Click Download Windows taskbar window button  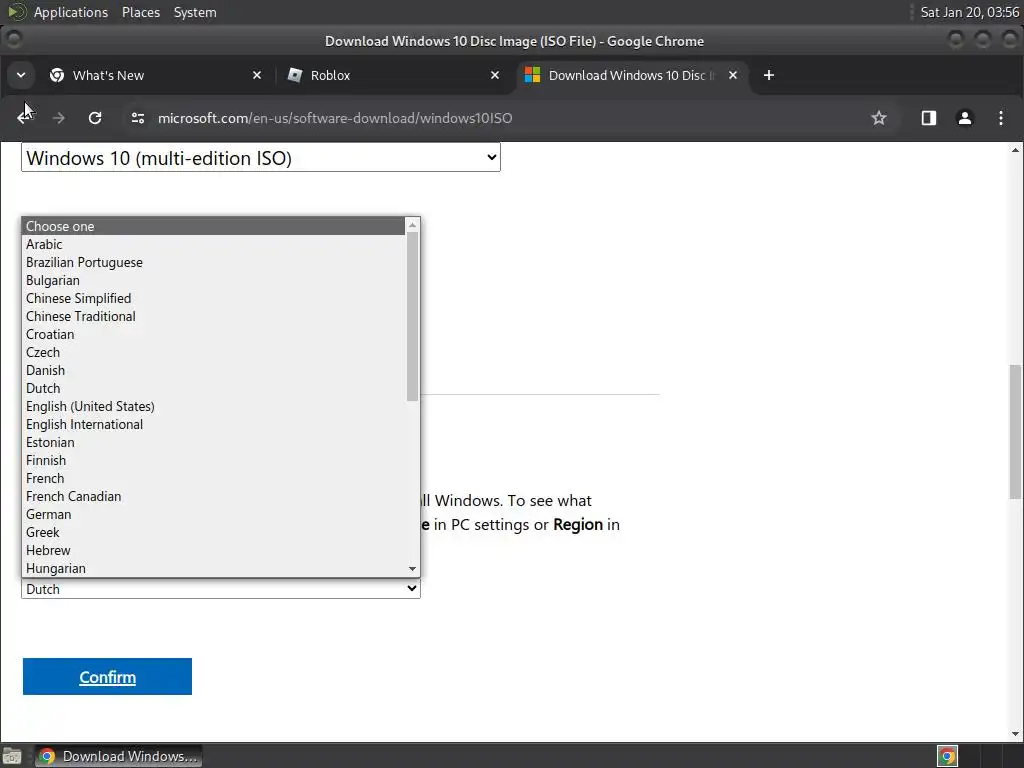[118, 756]
